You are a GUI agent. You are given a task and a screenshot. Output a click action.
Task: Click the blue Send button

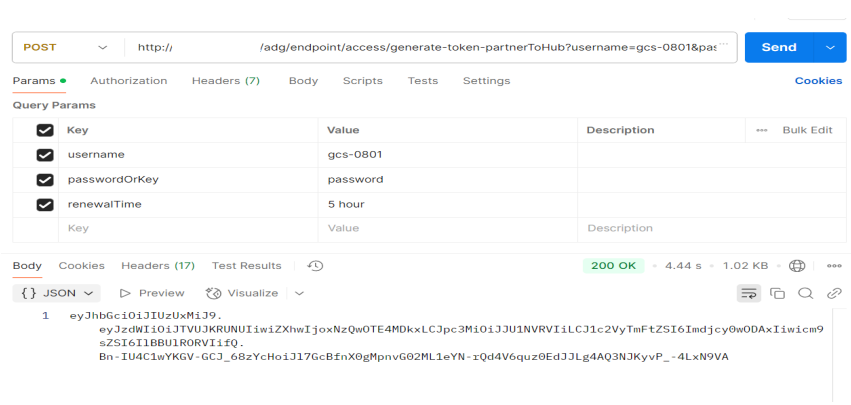(778, 47)
